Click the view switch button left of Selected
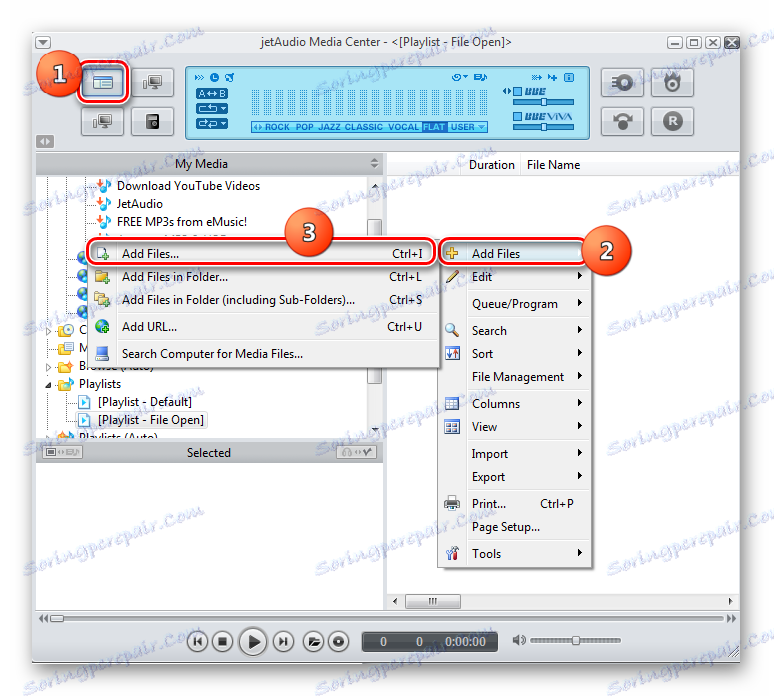 tap(62, 452)
